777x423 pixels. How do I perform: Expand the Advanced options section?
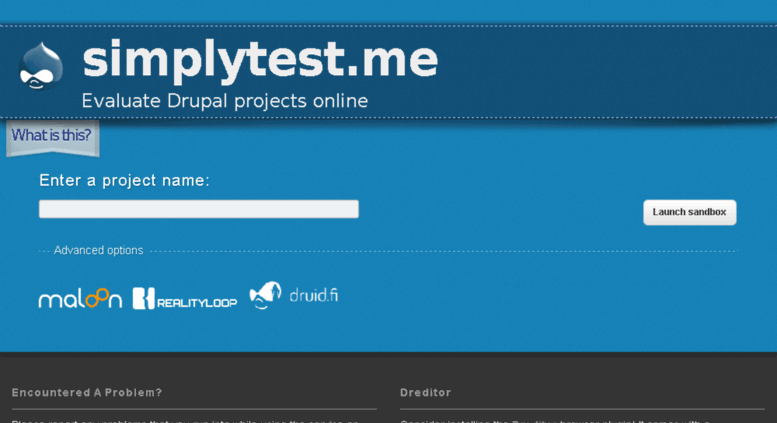(x=98, y=250)
